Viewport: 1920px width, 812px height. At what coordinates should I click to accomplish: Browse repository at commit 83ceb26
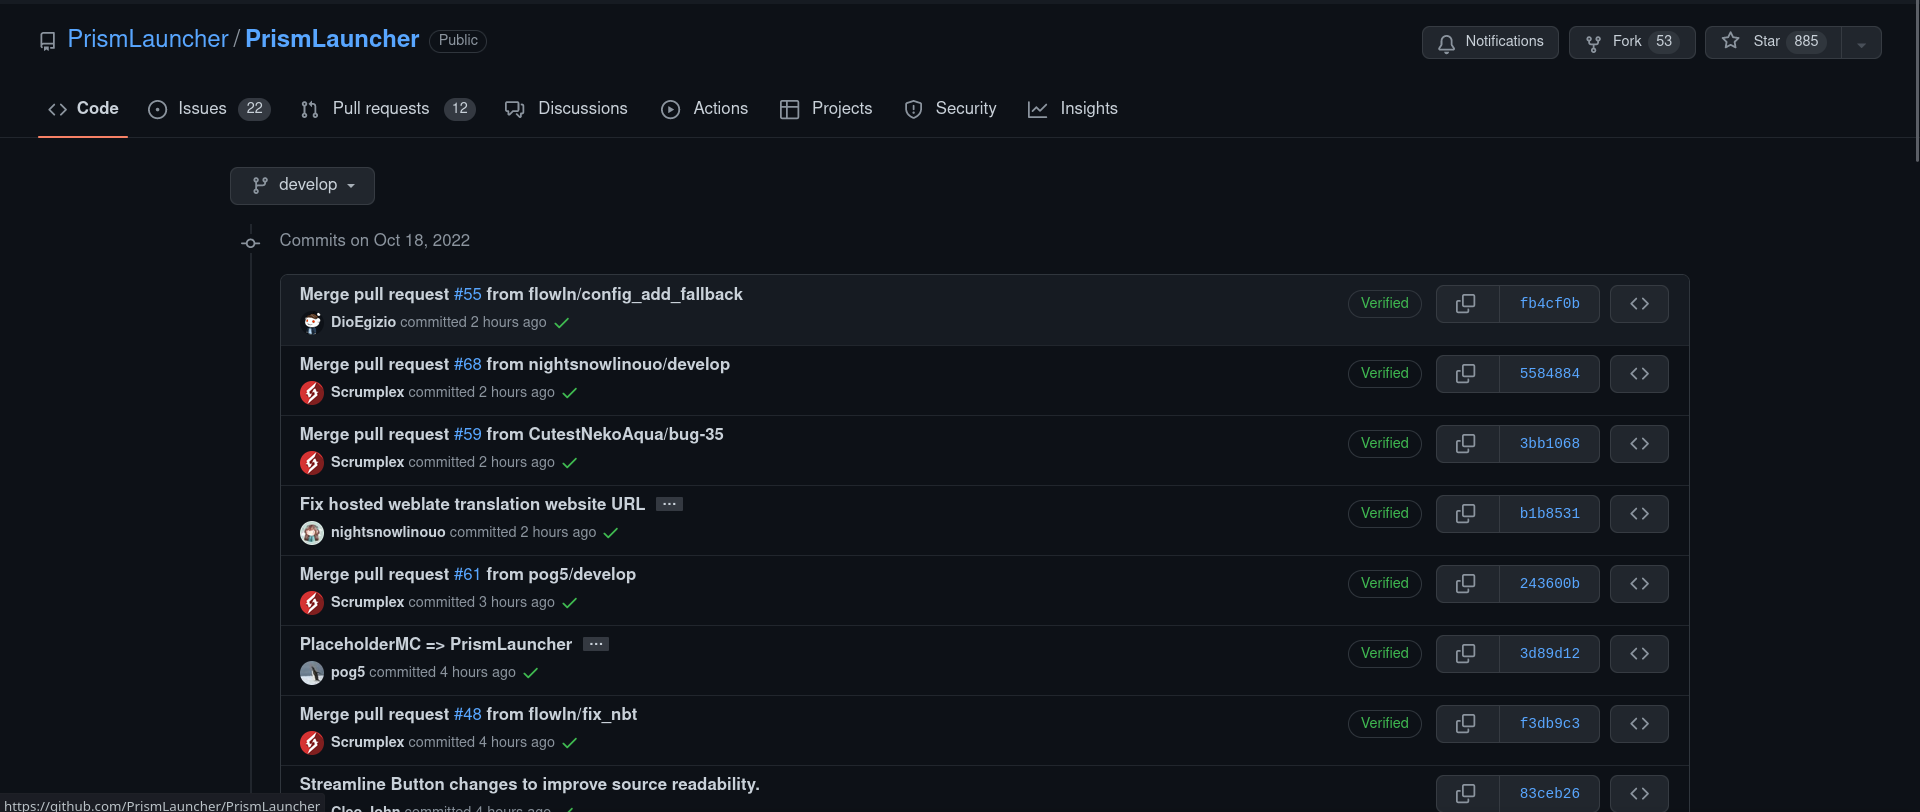(x=1639, y=794)
